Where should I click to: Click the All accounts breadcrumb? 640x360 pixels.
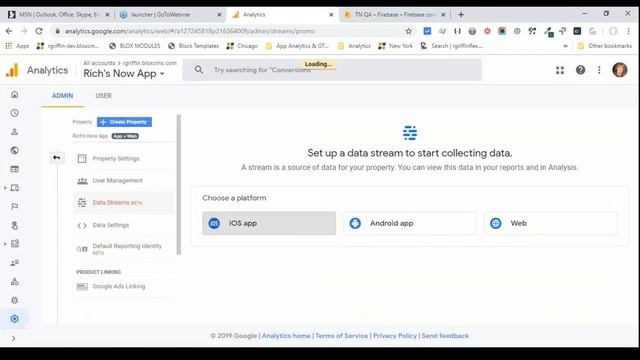99,63
